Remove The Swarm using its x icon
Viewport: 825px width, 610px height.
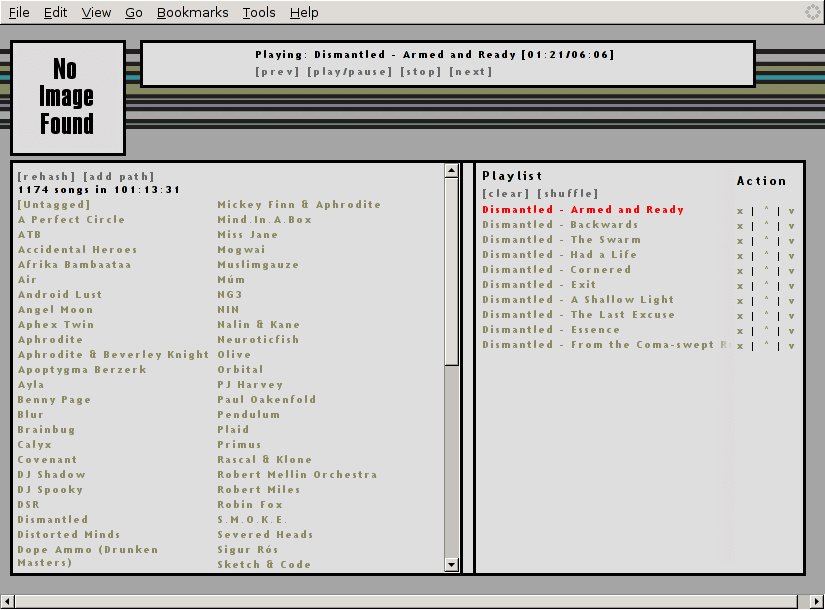pos(740,241)
